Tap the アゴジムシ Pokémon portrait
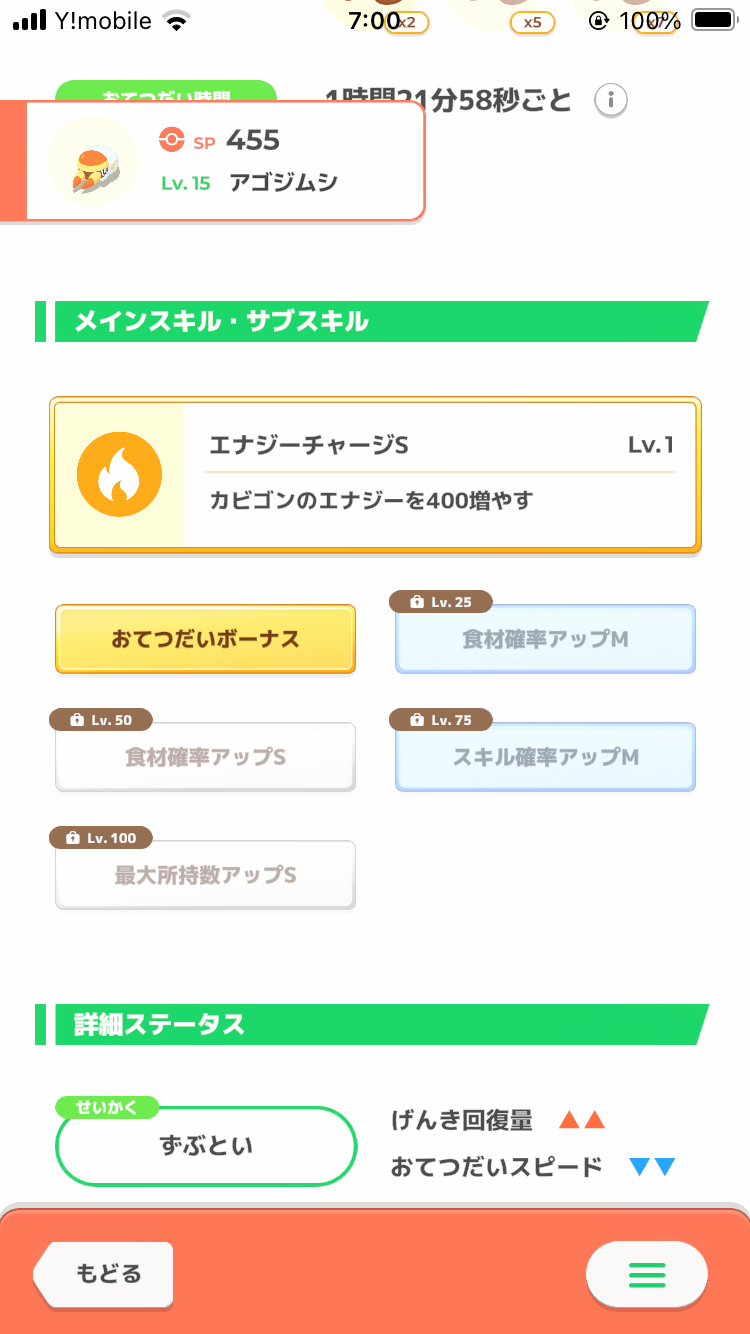This screenshot has width=750, height=1334. point(93,162)
